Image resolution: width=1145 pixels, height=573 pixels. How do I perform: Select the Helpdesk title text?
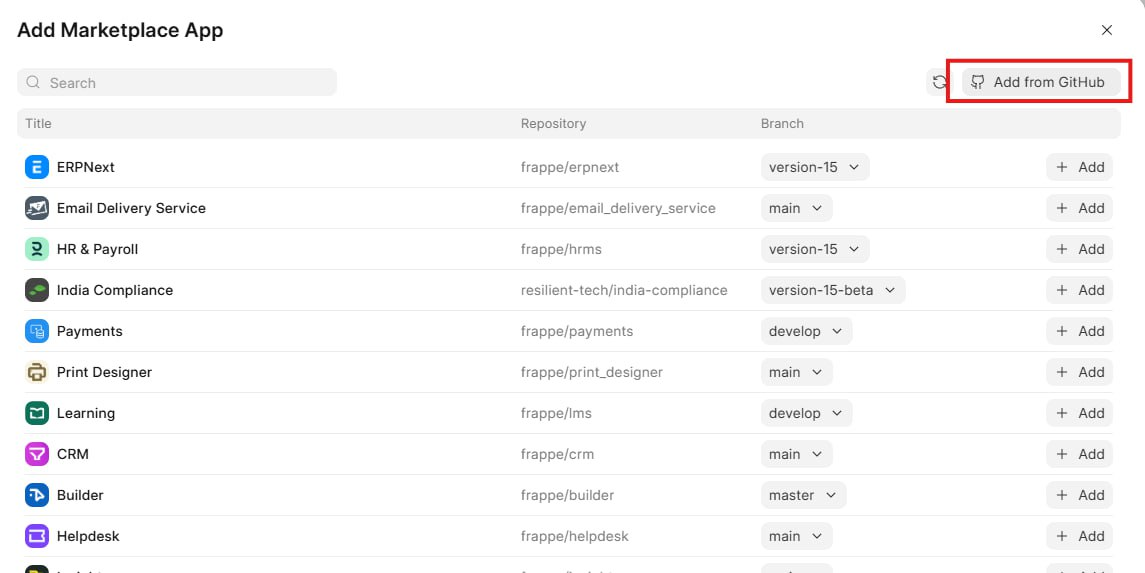pyautogui.click(x=88, y=535)
